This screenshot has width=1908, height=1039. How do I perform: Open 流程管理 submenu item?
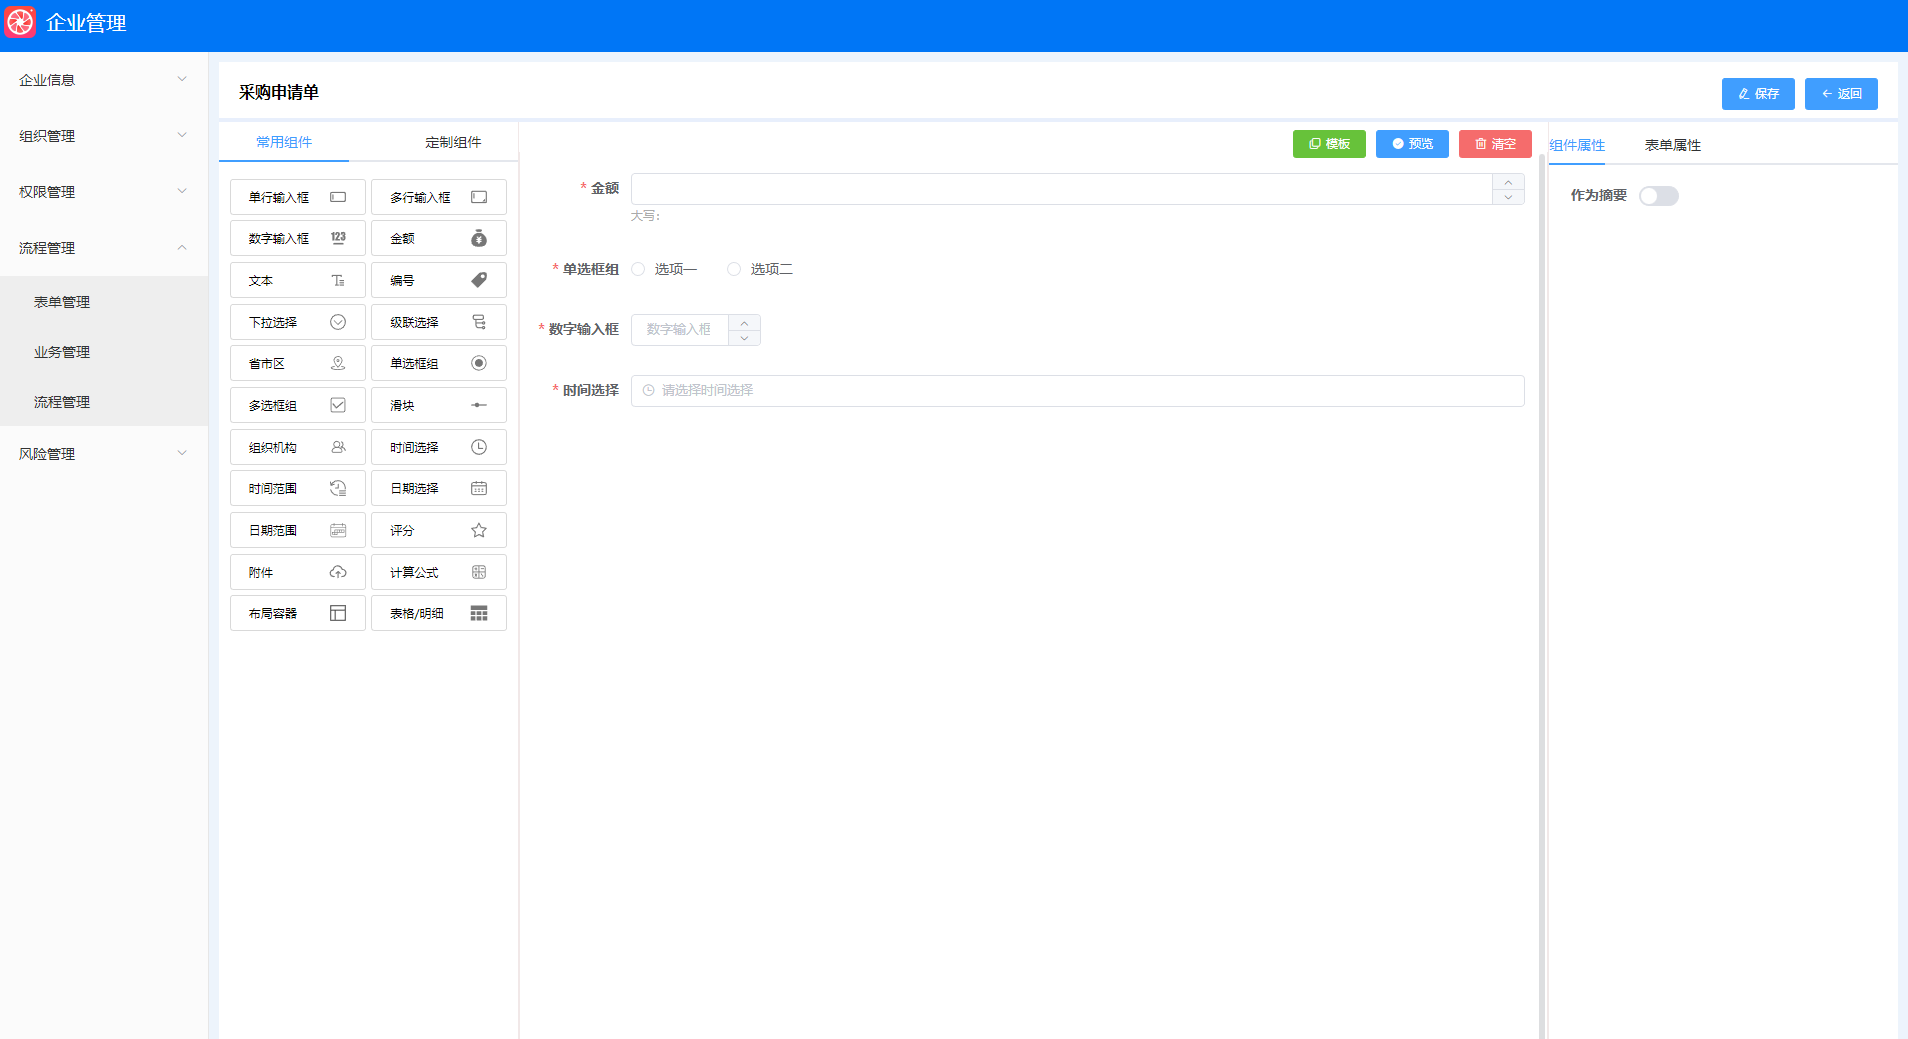point(104,402)
